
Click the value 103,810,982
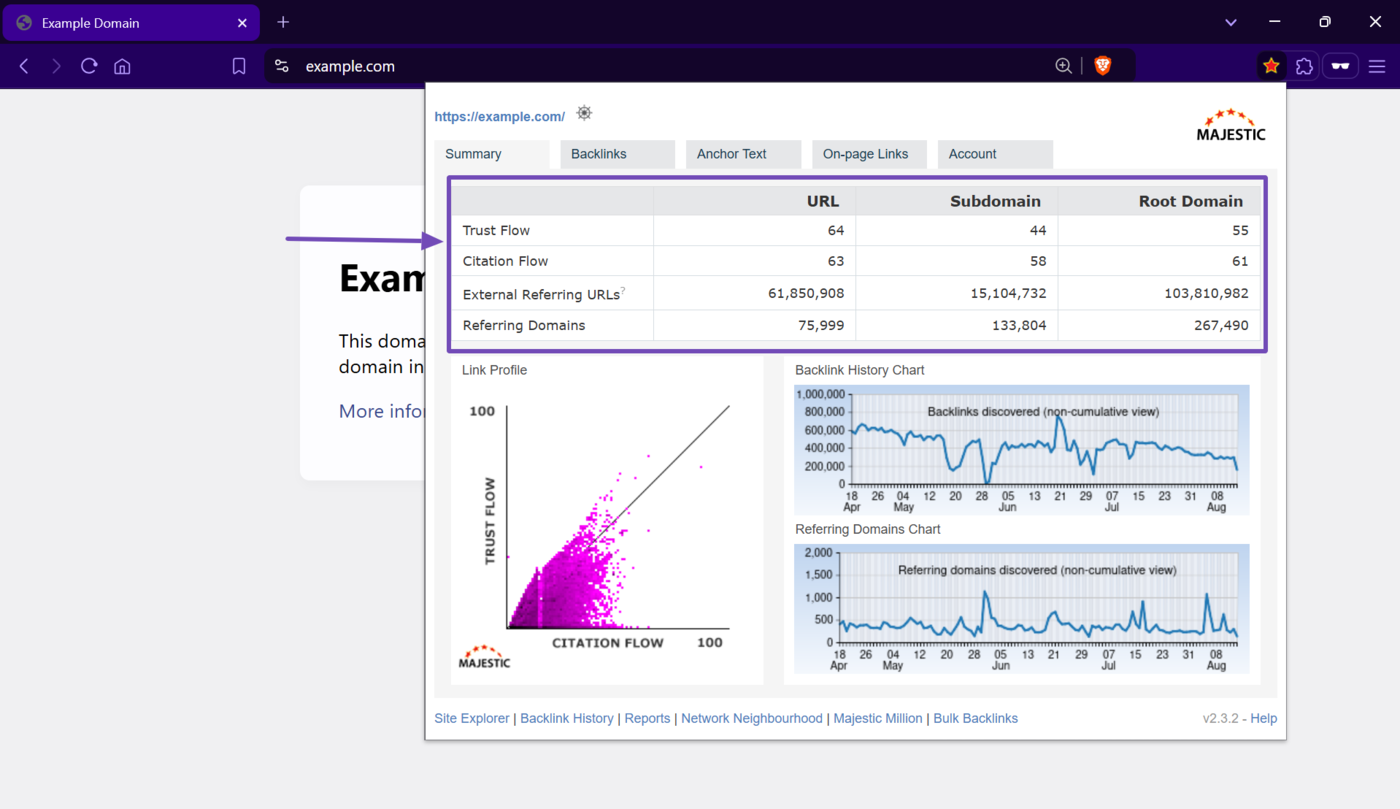pos(1206,293)
